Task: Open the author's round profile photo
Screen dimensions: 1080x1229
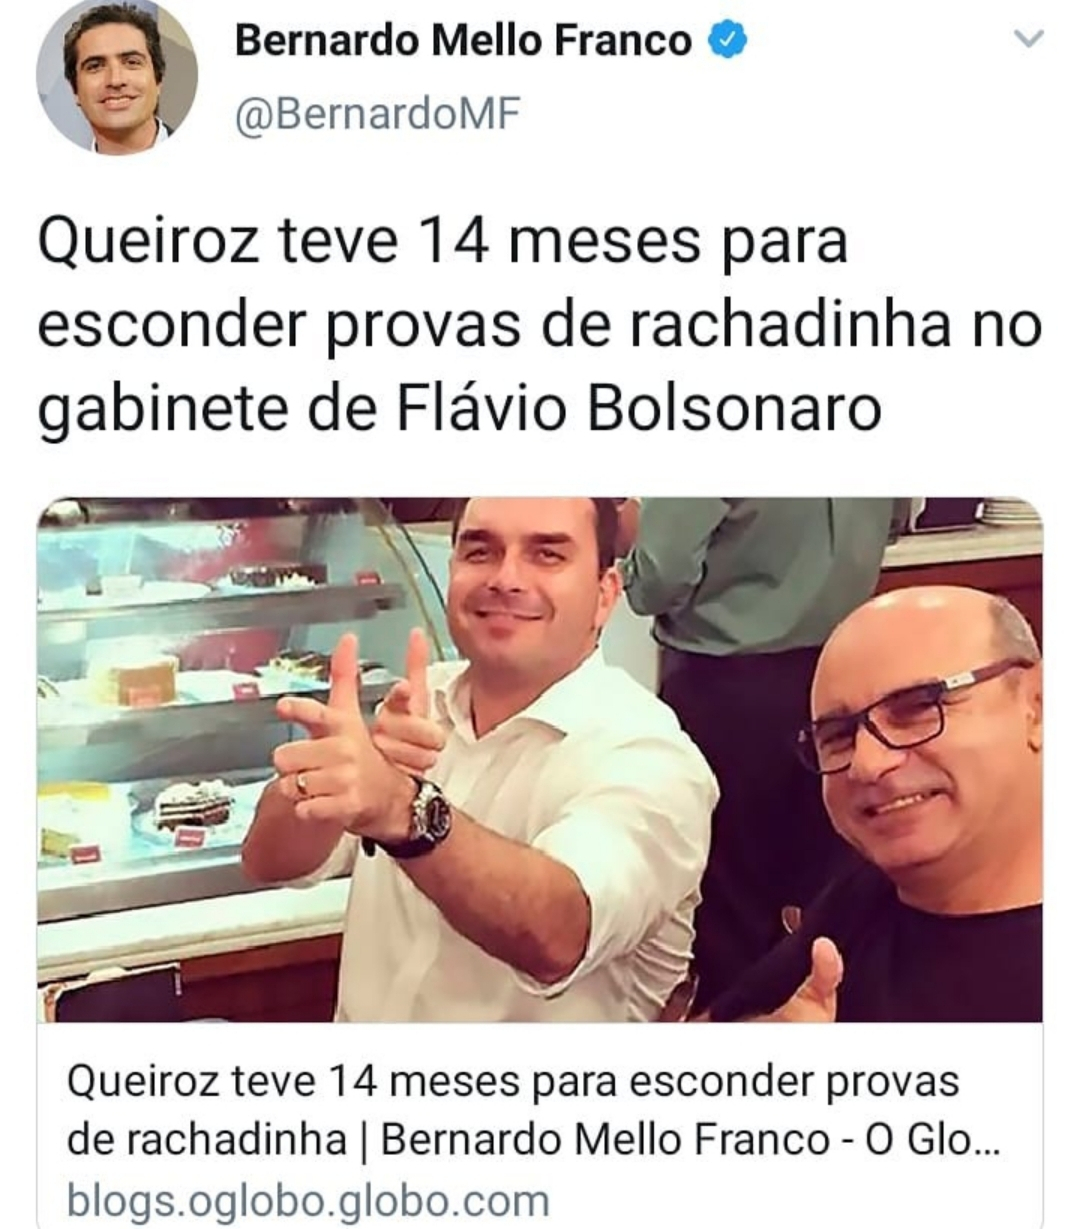Action: [x=116, y=77]
